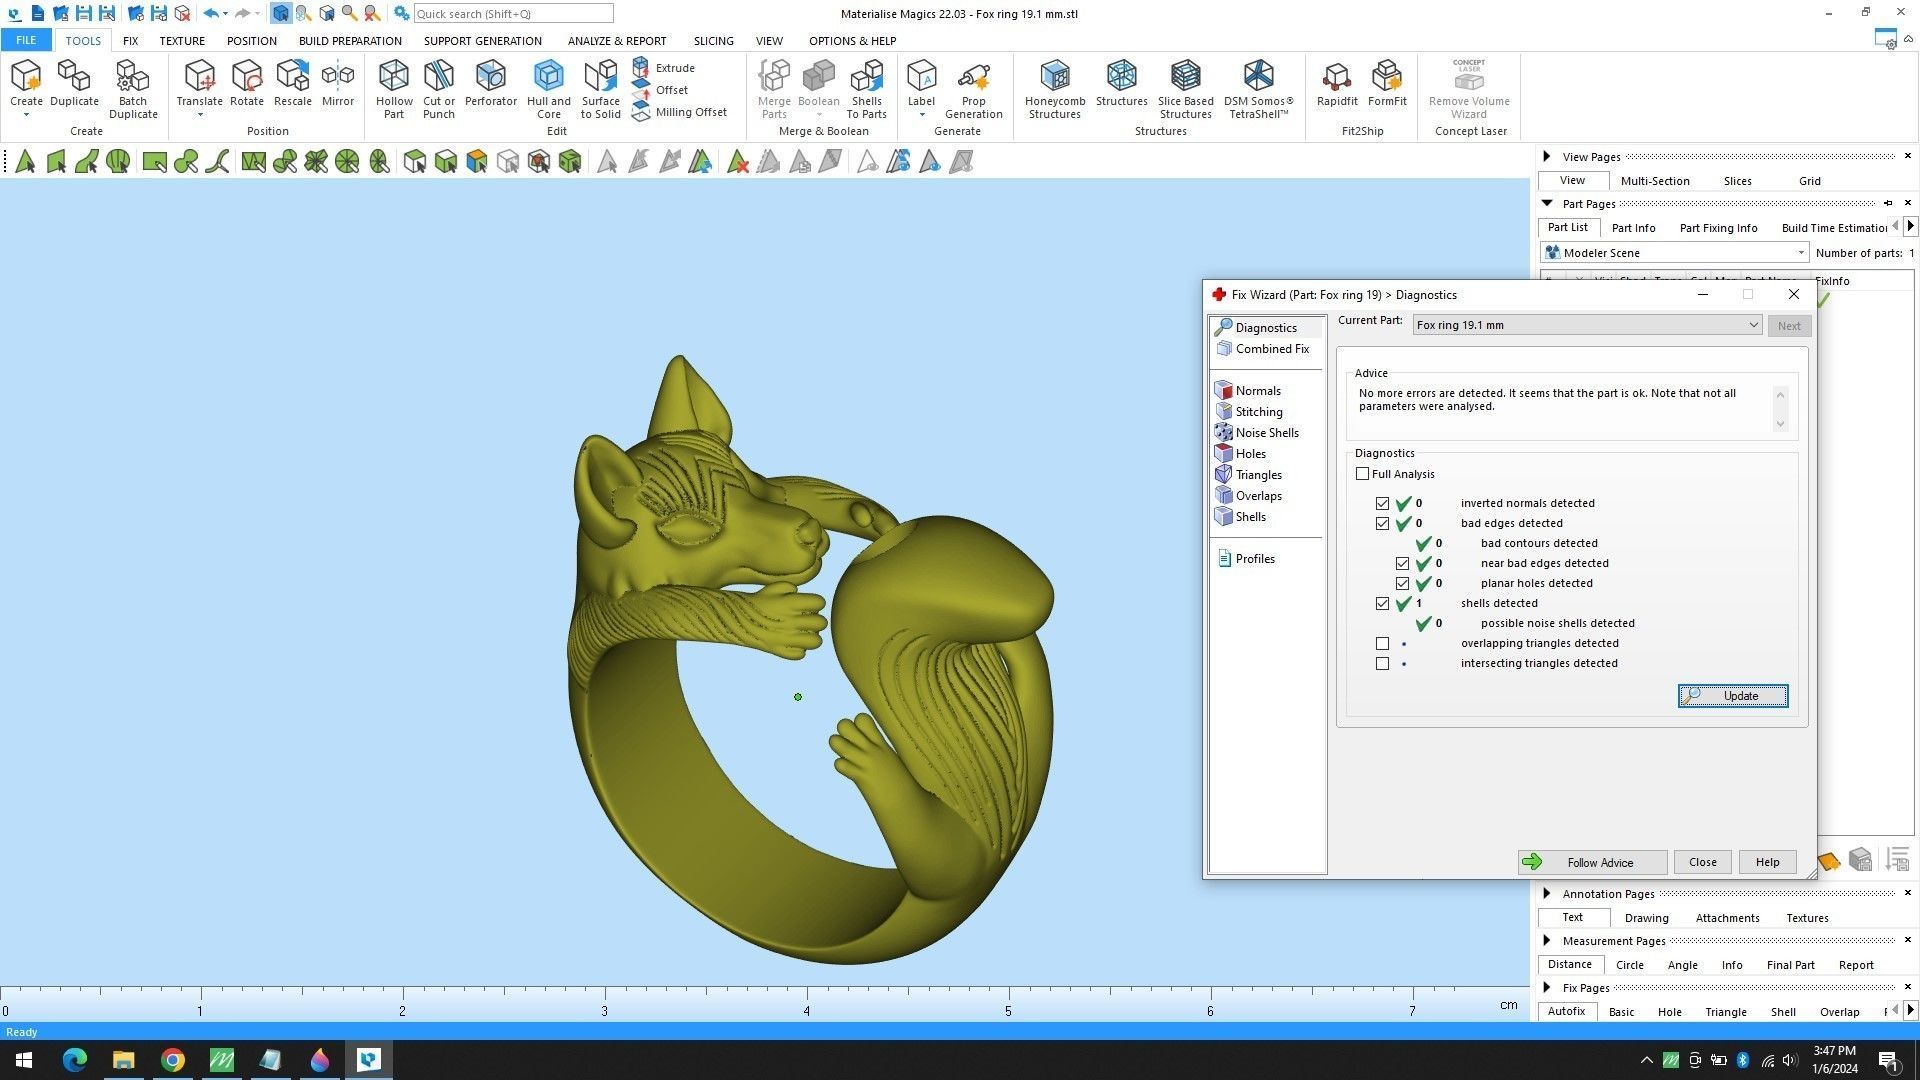
Task: Open the Rapidfit tool
Action: [1337, 83]
